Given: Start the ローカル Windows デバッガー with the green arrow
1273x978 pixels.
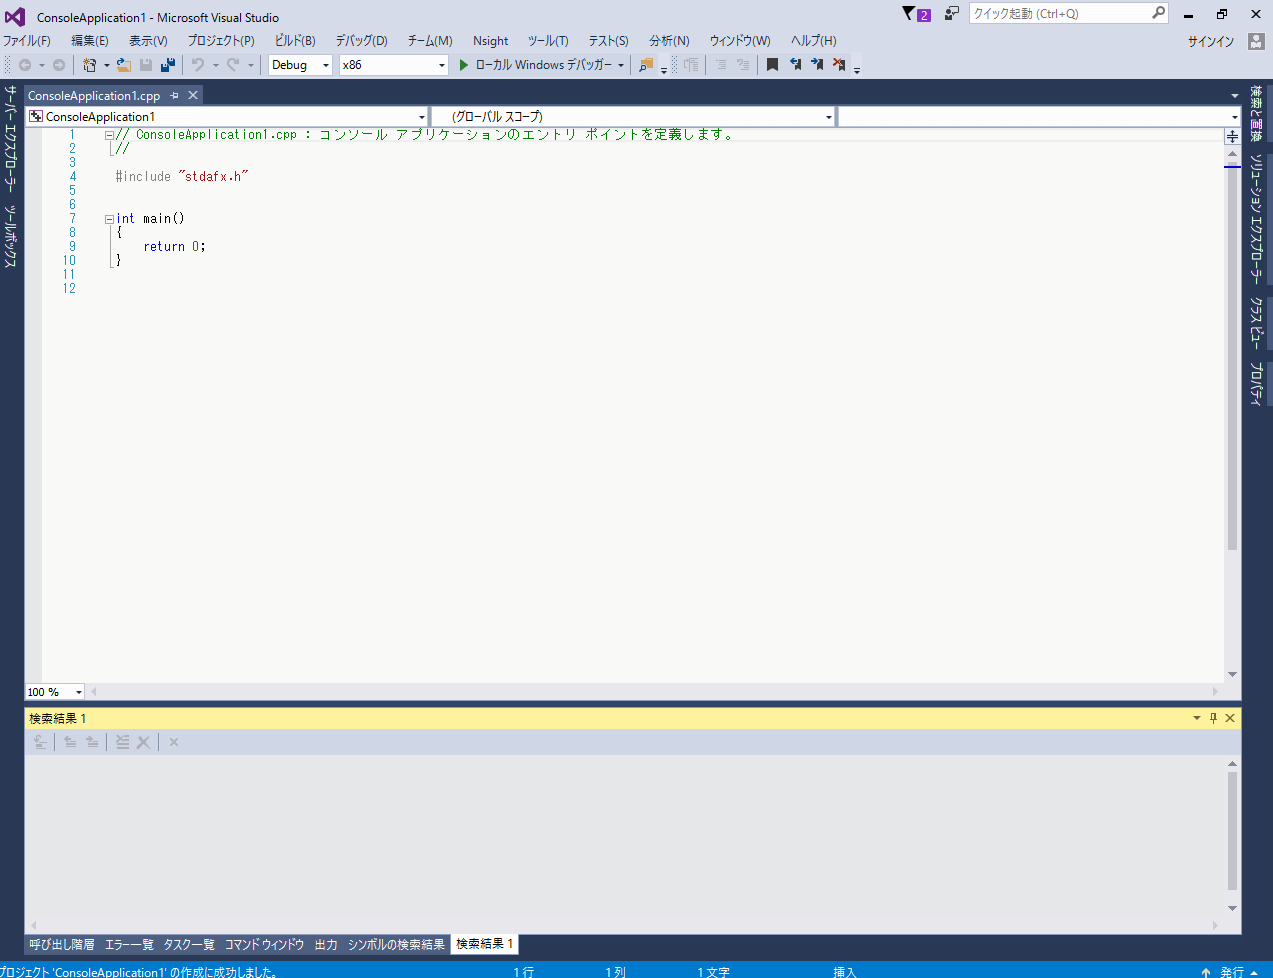Looking at the screenshot, I should [x=464, y=65].
